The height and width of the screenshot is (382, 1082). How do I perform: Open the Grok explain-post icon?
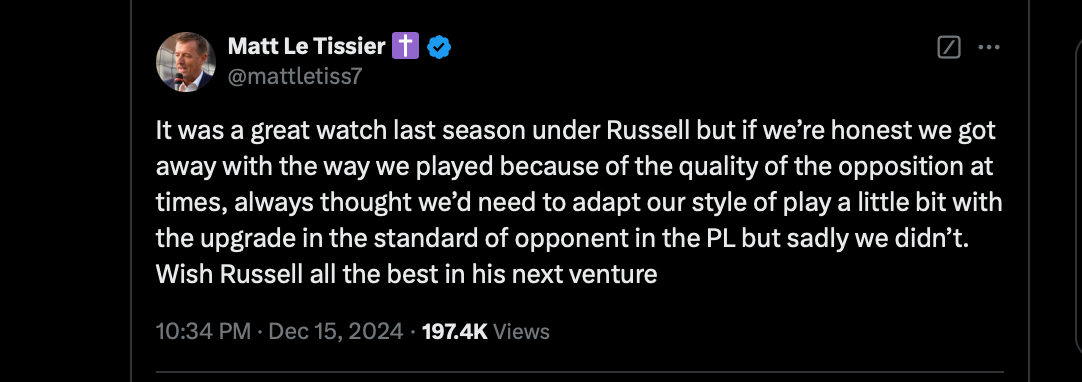tap(949, 47)
